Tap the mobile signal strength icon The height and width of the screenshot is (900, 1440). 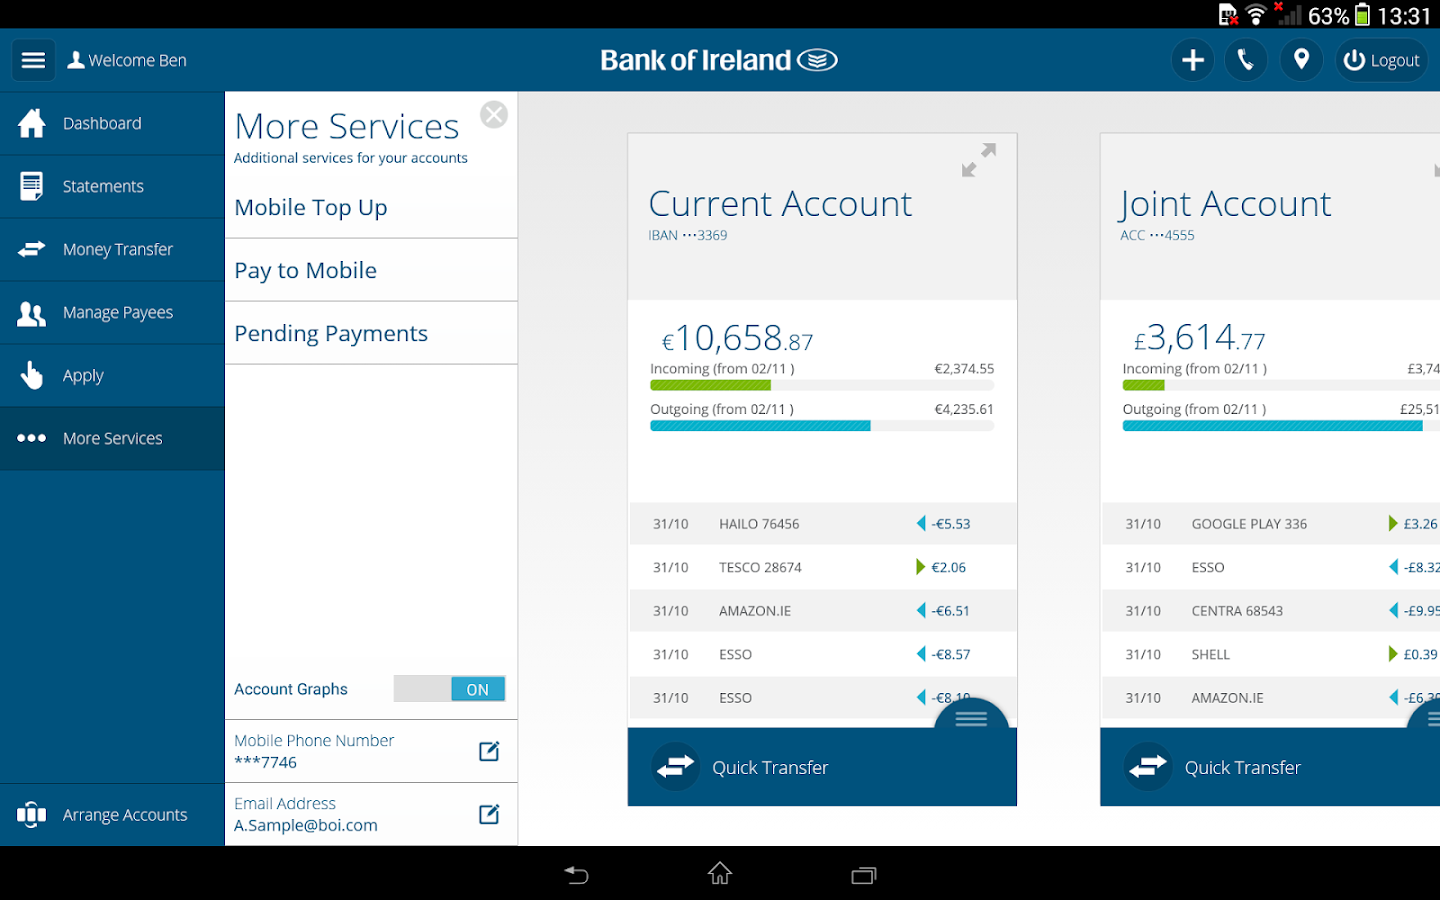tap(1288, 15)
